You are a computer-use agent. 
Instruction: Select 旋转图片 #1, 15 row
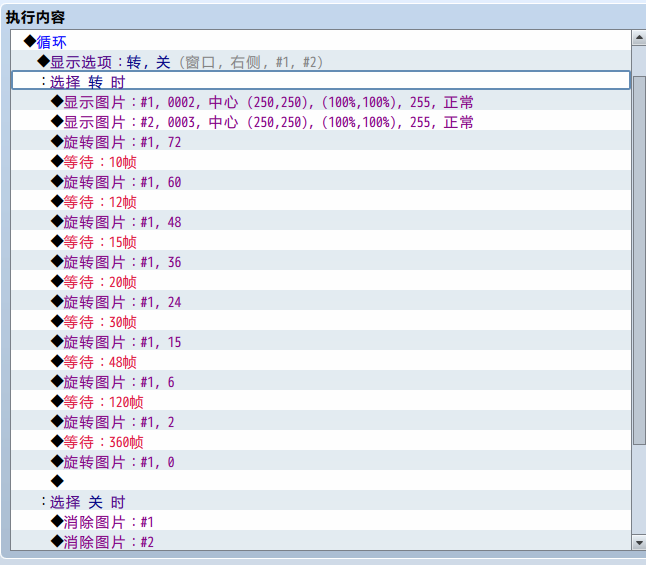coord(321,341)
